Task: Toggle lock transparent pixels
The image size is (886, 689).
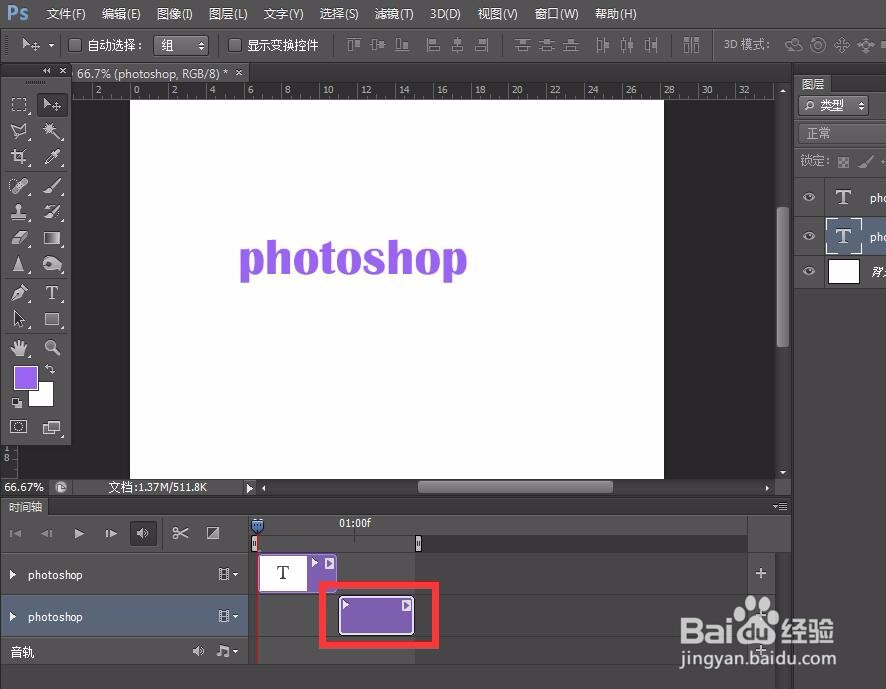Action: (x=843, y=162)
